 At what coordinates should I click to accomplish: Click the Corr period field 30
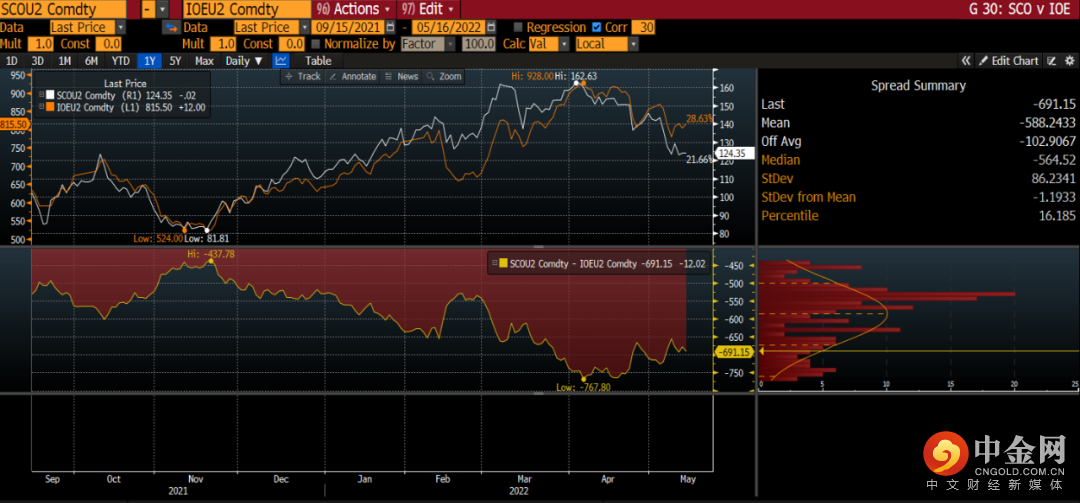pyautogui.click(x=645, y=28)
